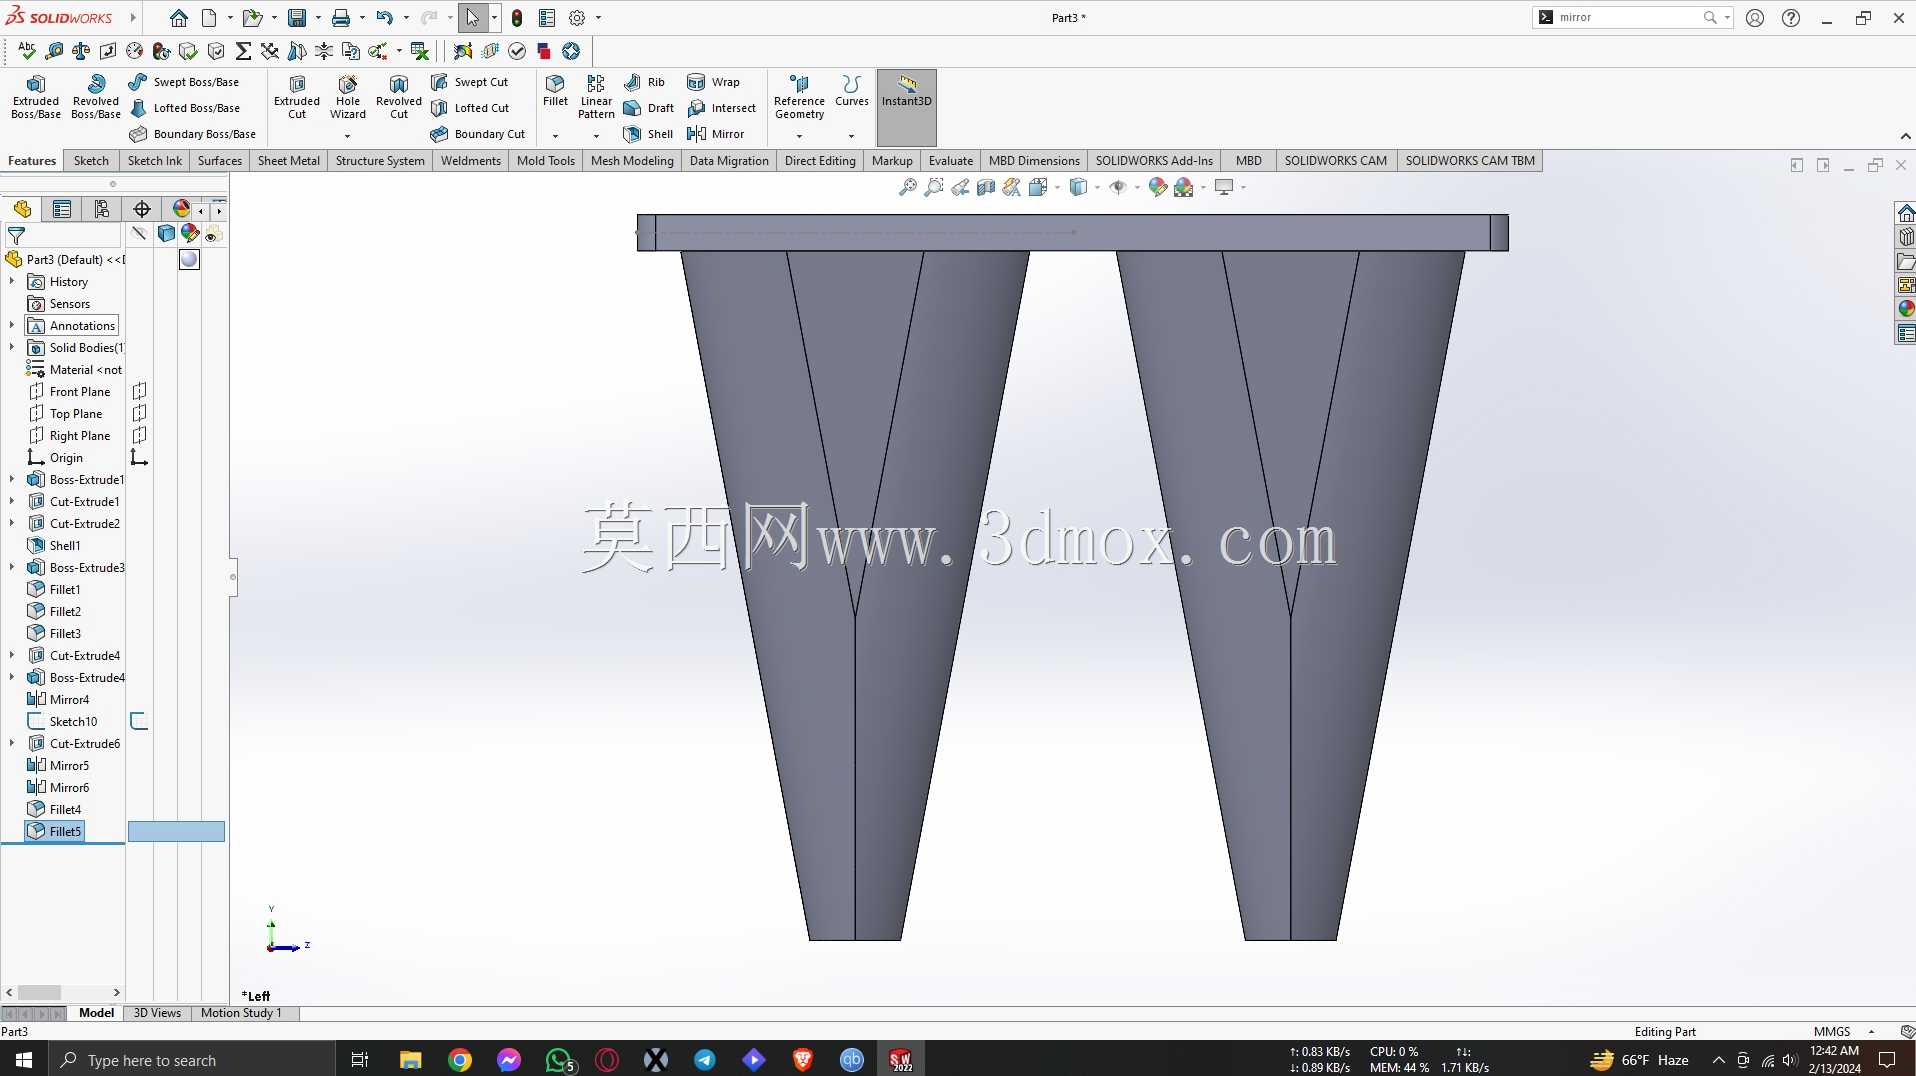Click the appearance sphere swatch in the tree
1916x1076 pixels.
pyautogui.click(x=189, y=260)
